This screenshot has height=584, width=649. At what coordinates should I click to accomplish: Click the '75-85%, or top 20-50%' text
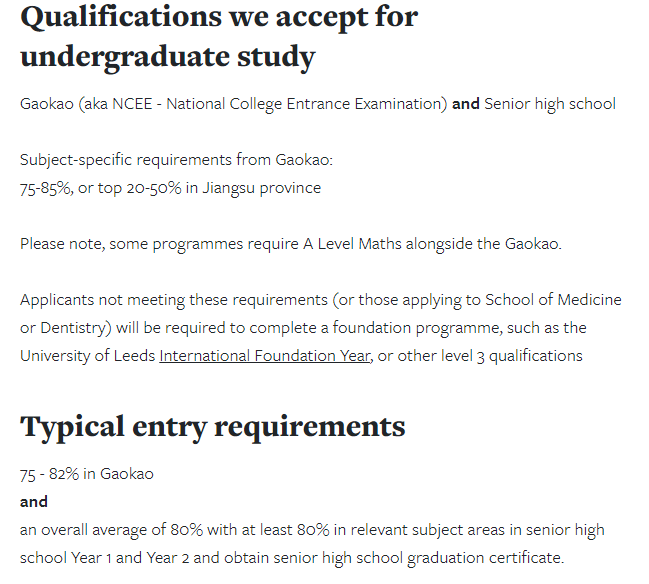point(101,188)
